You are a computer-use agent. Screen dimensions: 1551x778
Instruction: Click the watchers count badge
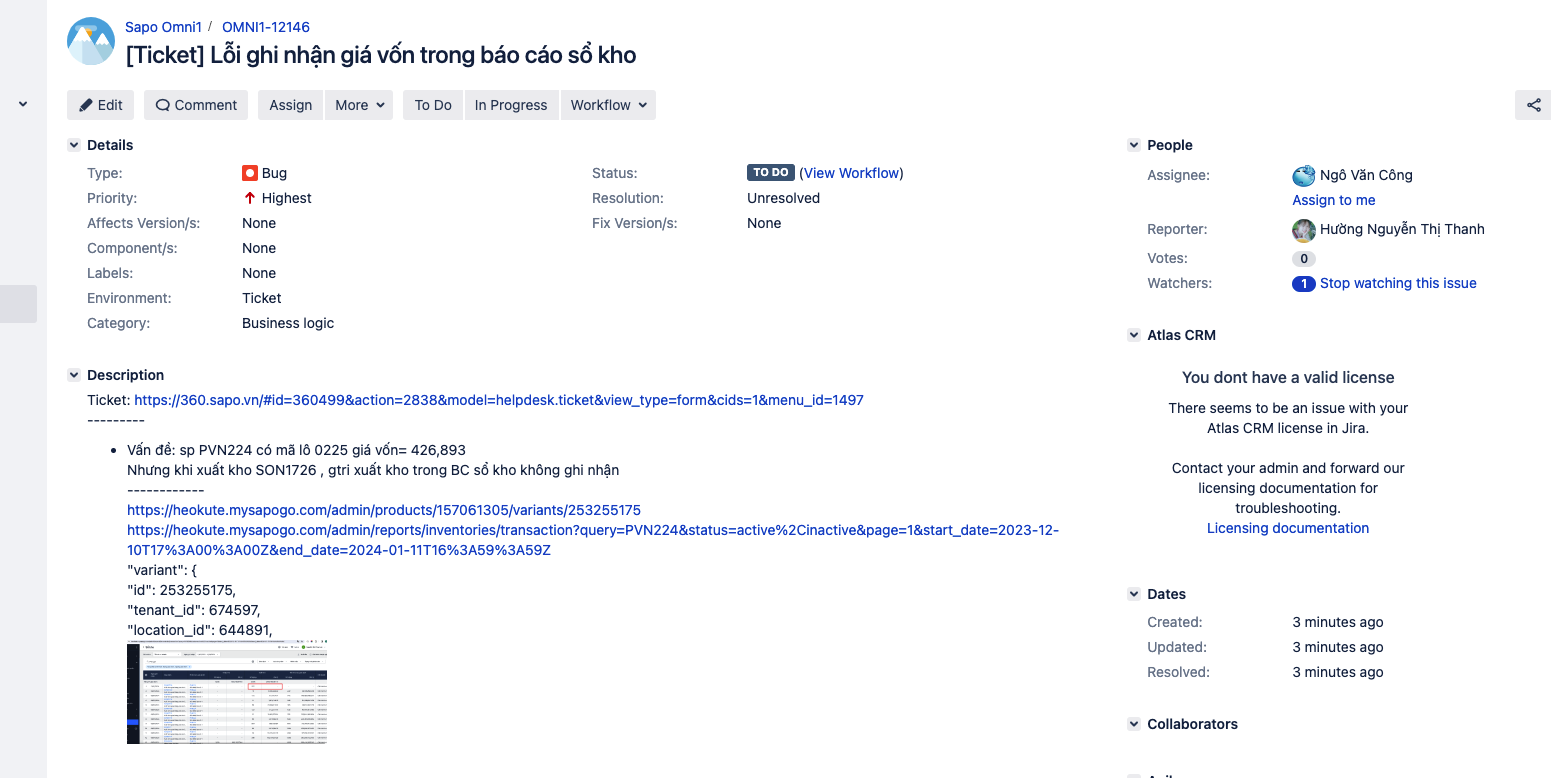point(1303,284)
